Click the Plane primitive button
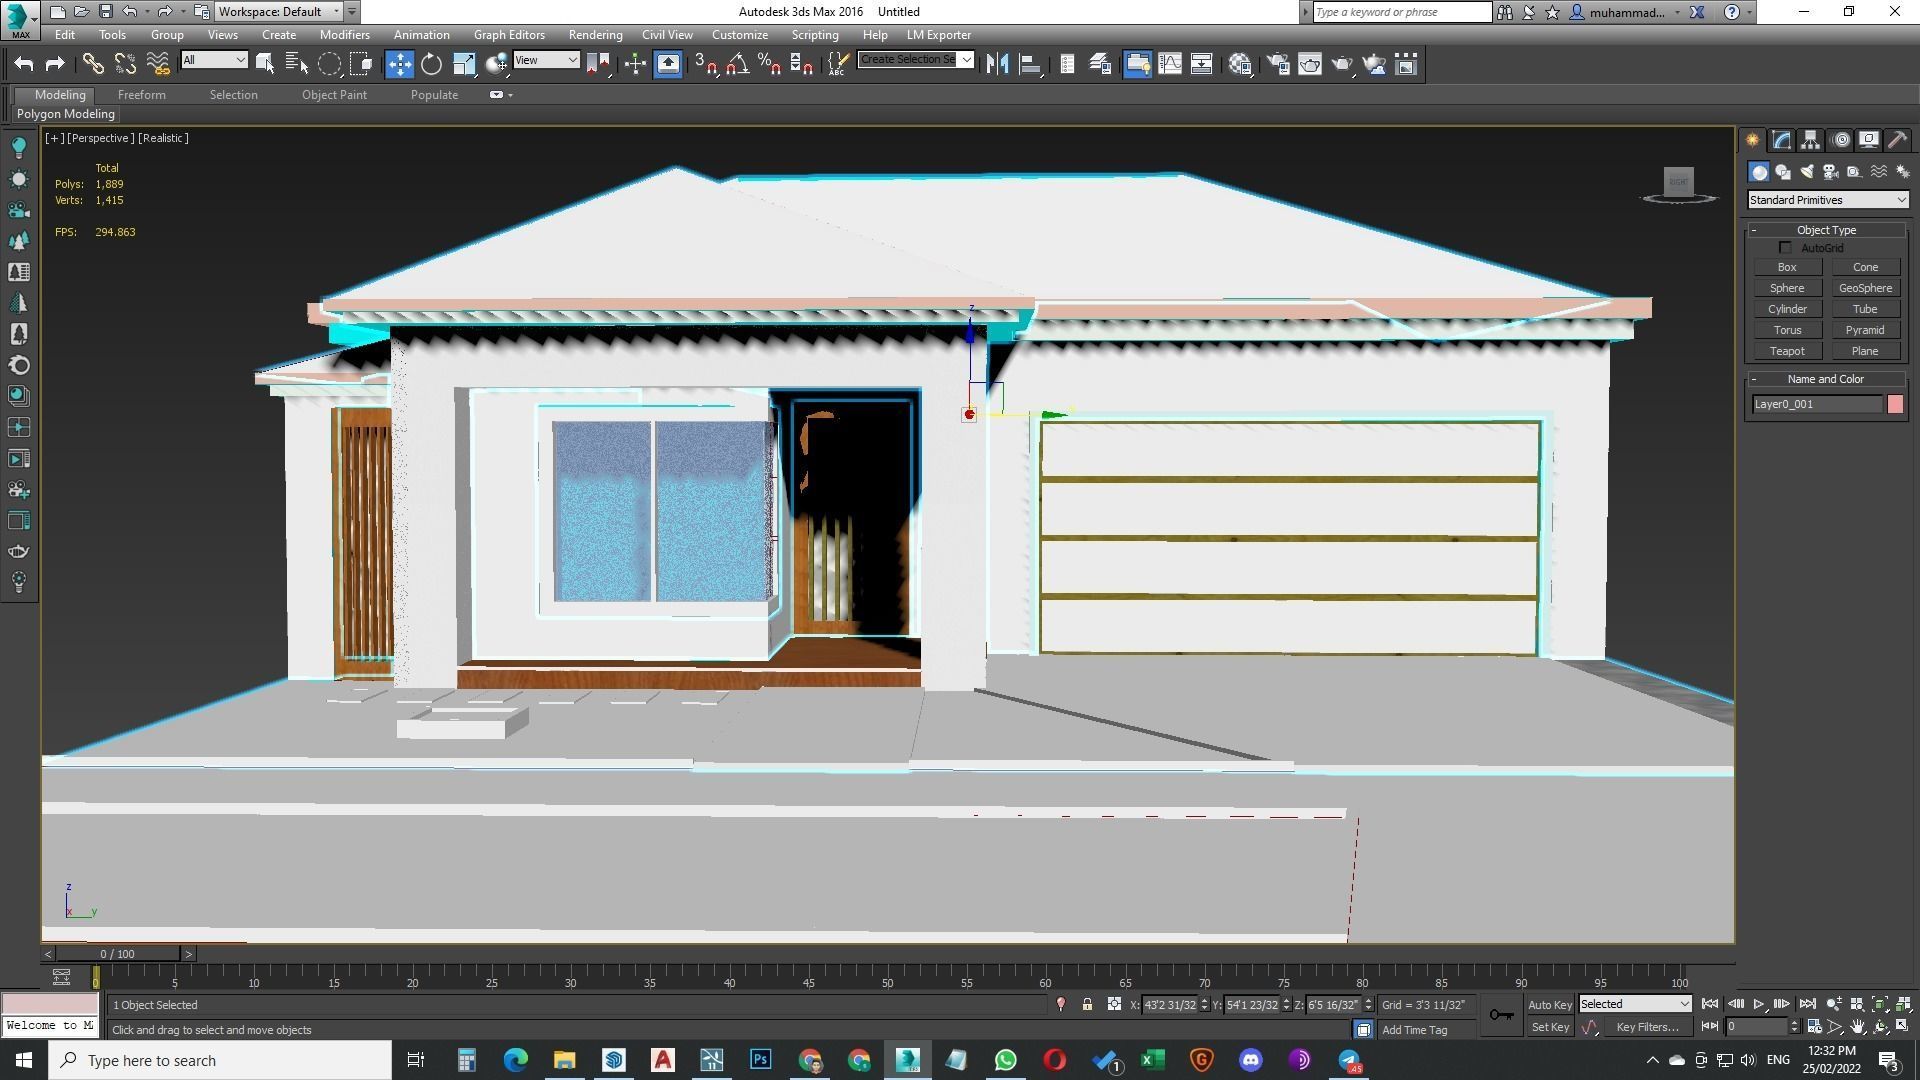 tap(1865, 351)
